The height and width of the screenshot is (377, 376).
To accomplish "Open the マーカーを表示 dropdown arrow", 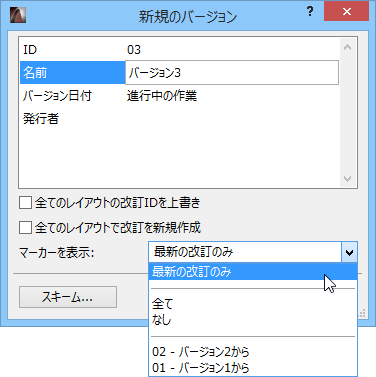I will coord(349,252).
